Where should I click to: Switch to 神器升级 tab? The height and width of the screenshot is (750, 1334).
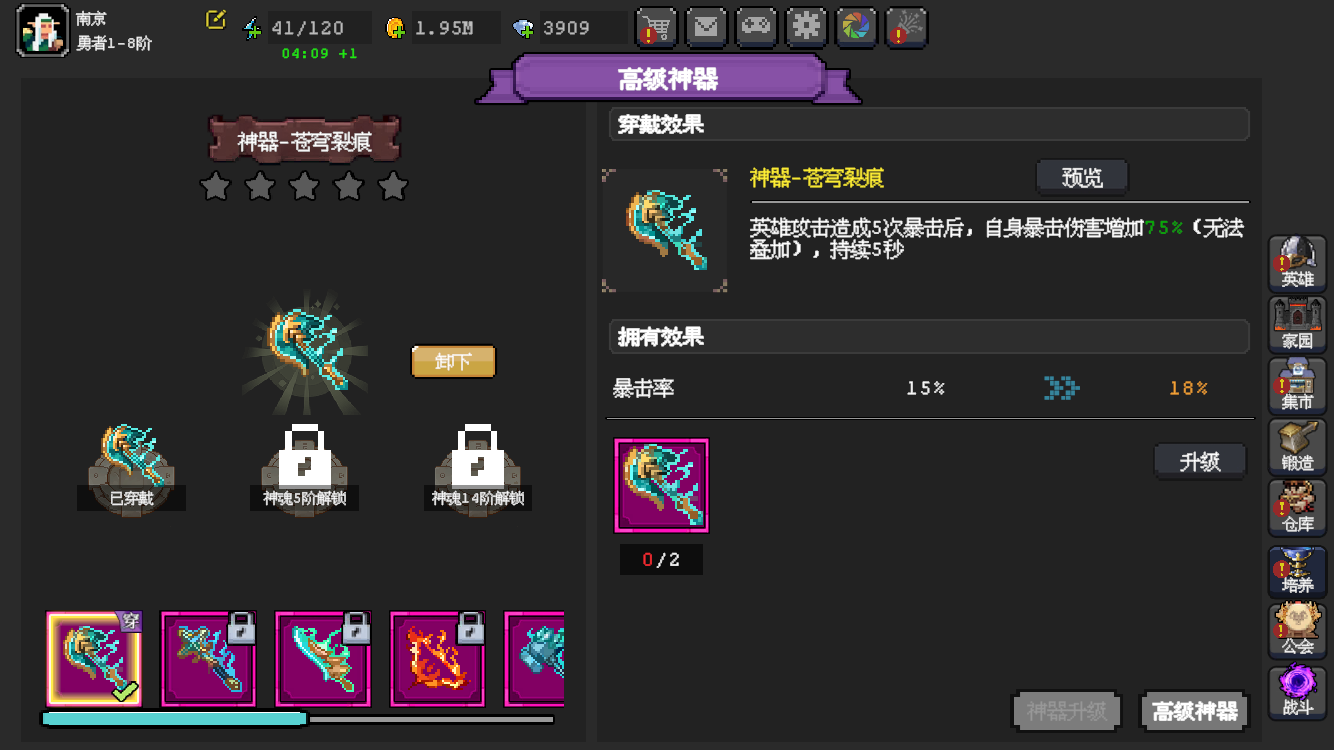coord(1067,711)
